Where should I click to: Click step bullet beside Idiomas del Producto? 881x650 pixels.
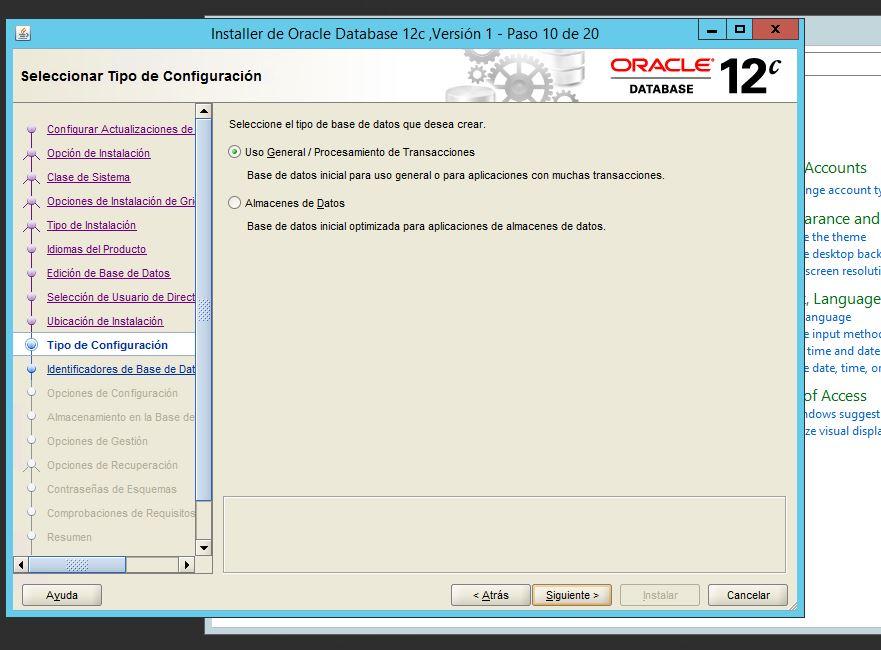(31, 249)
